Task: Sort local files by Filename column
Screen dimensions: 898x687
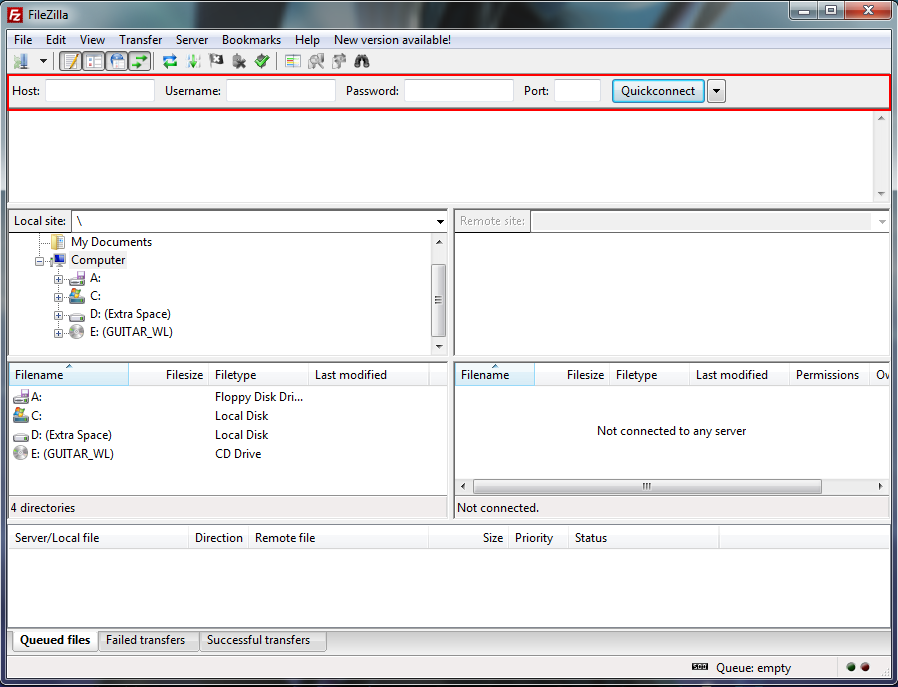Action: (x=69, y=374)
